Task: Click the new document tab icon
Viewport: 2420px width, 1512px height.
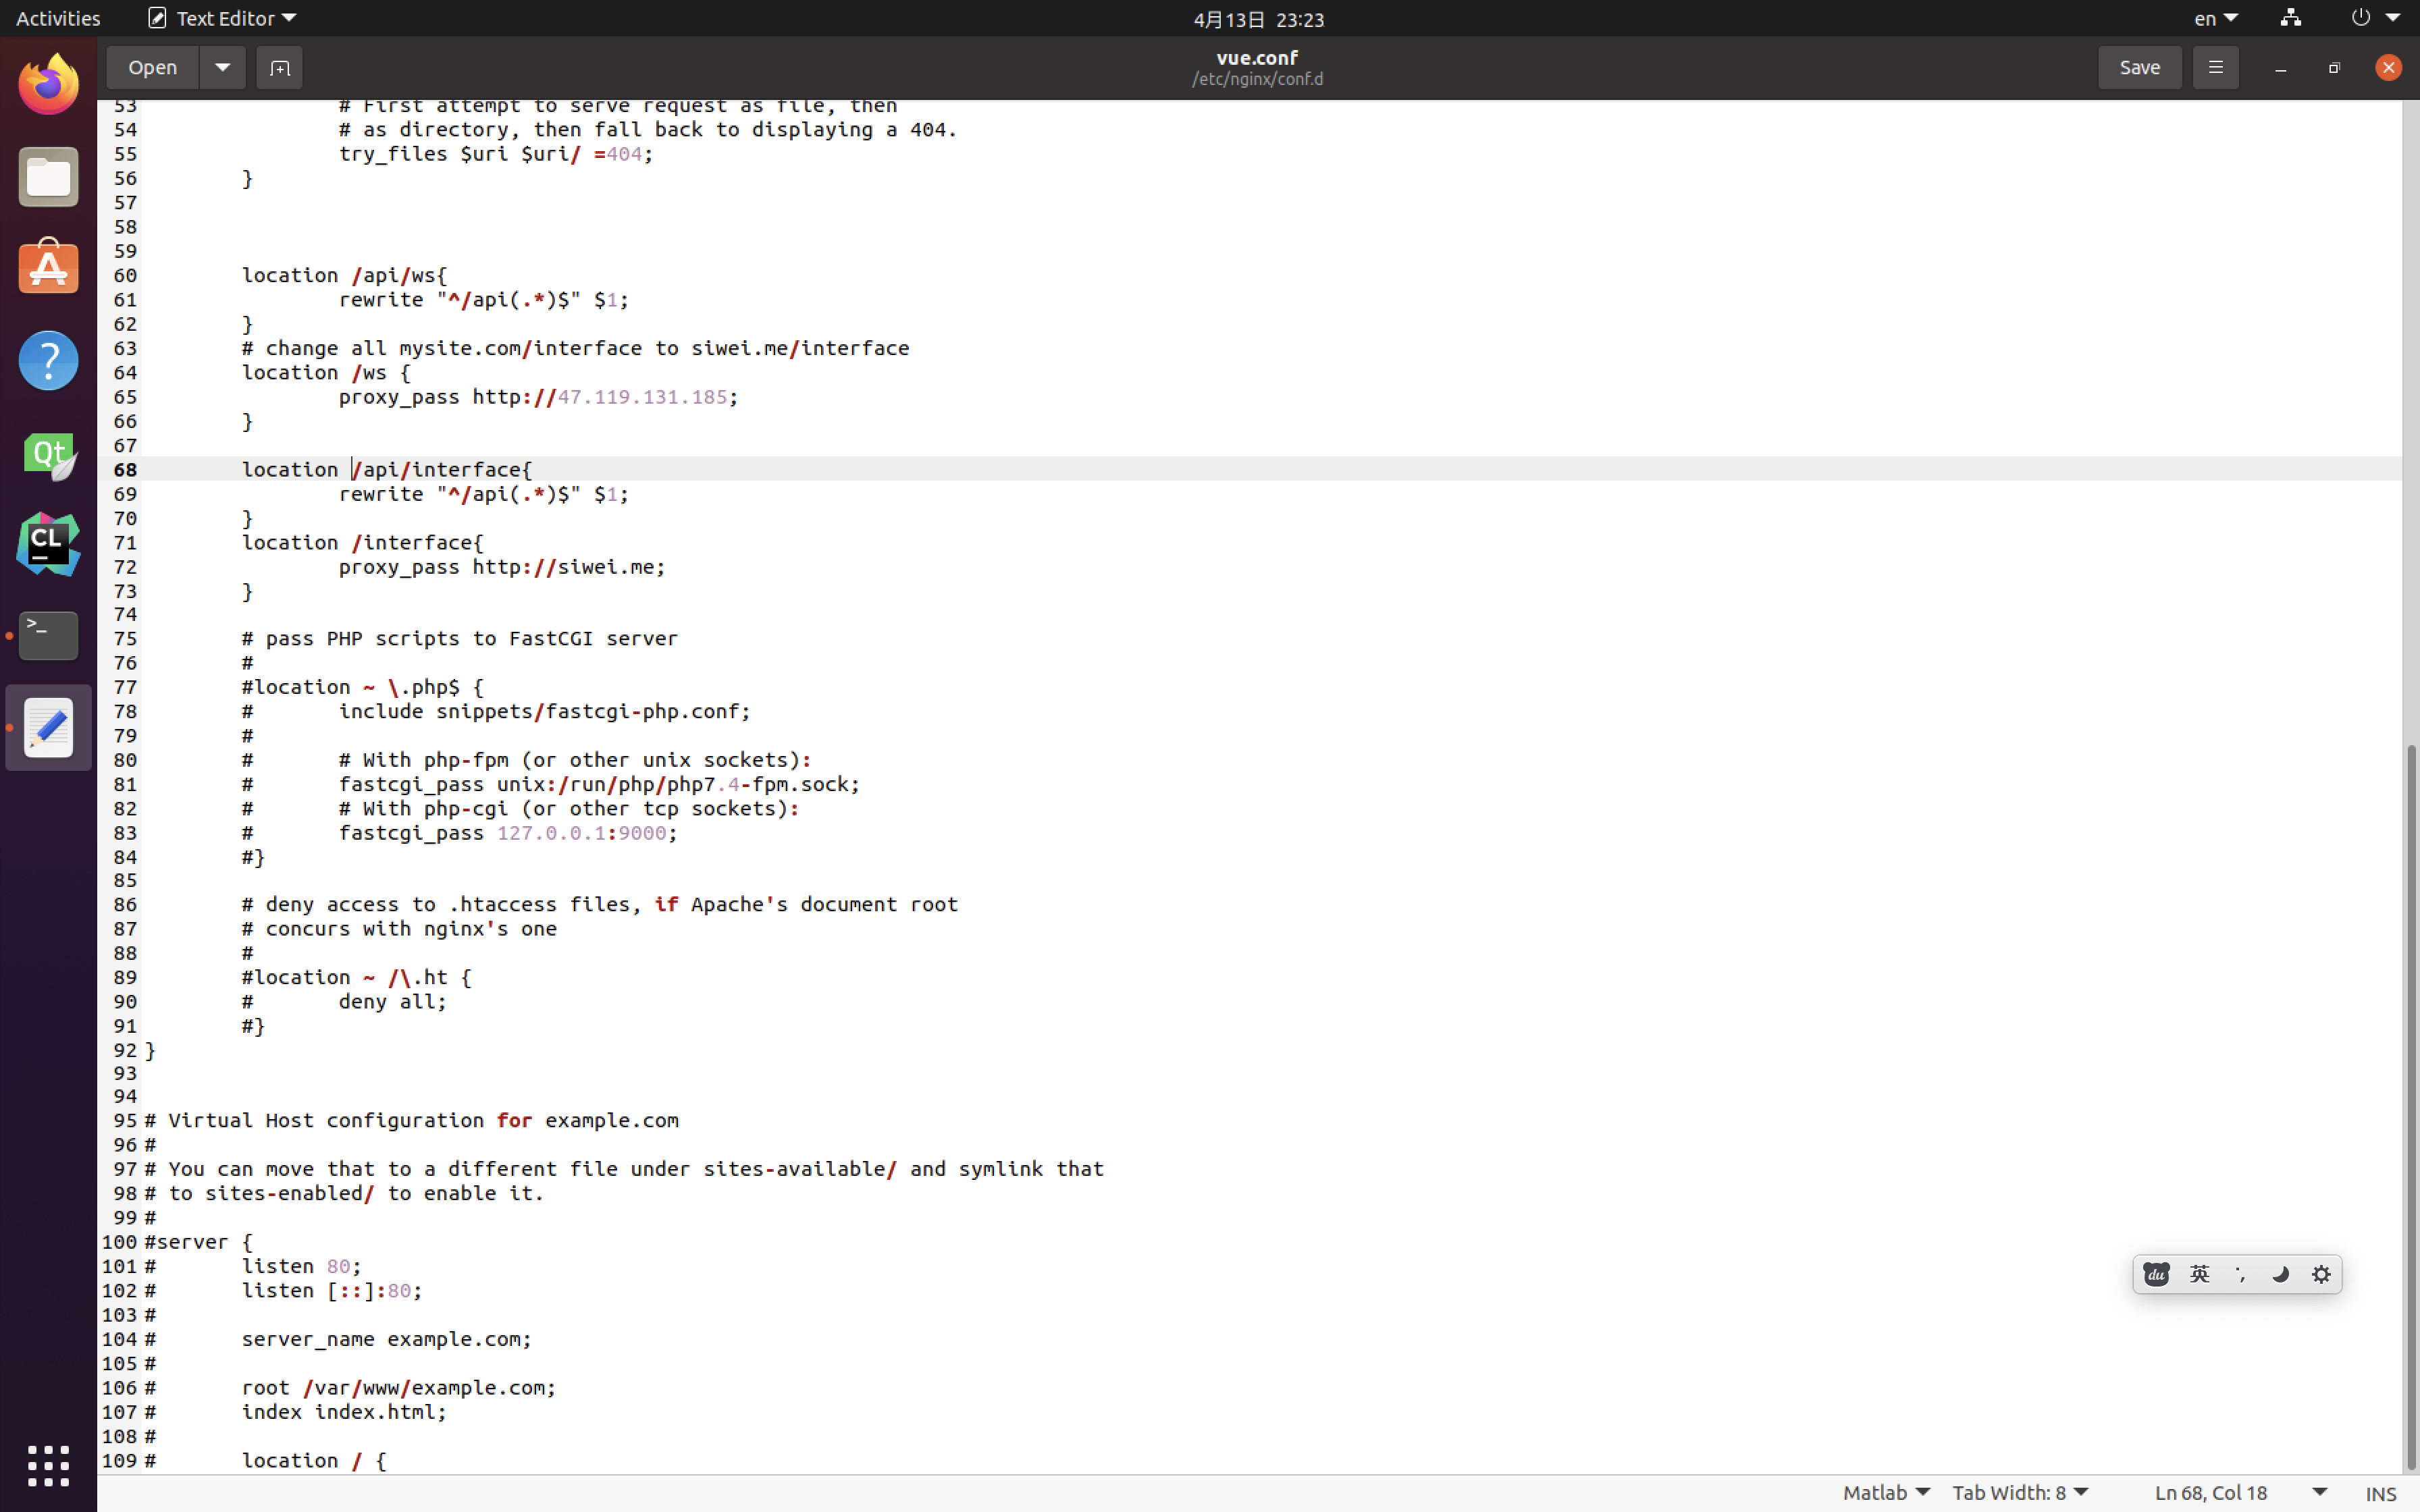Action: [x=279, y=68]
